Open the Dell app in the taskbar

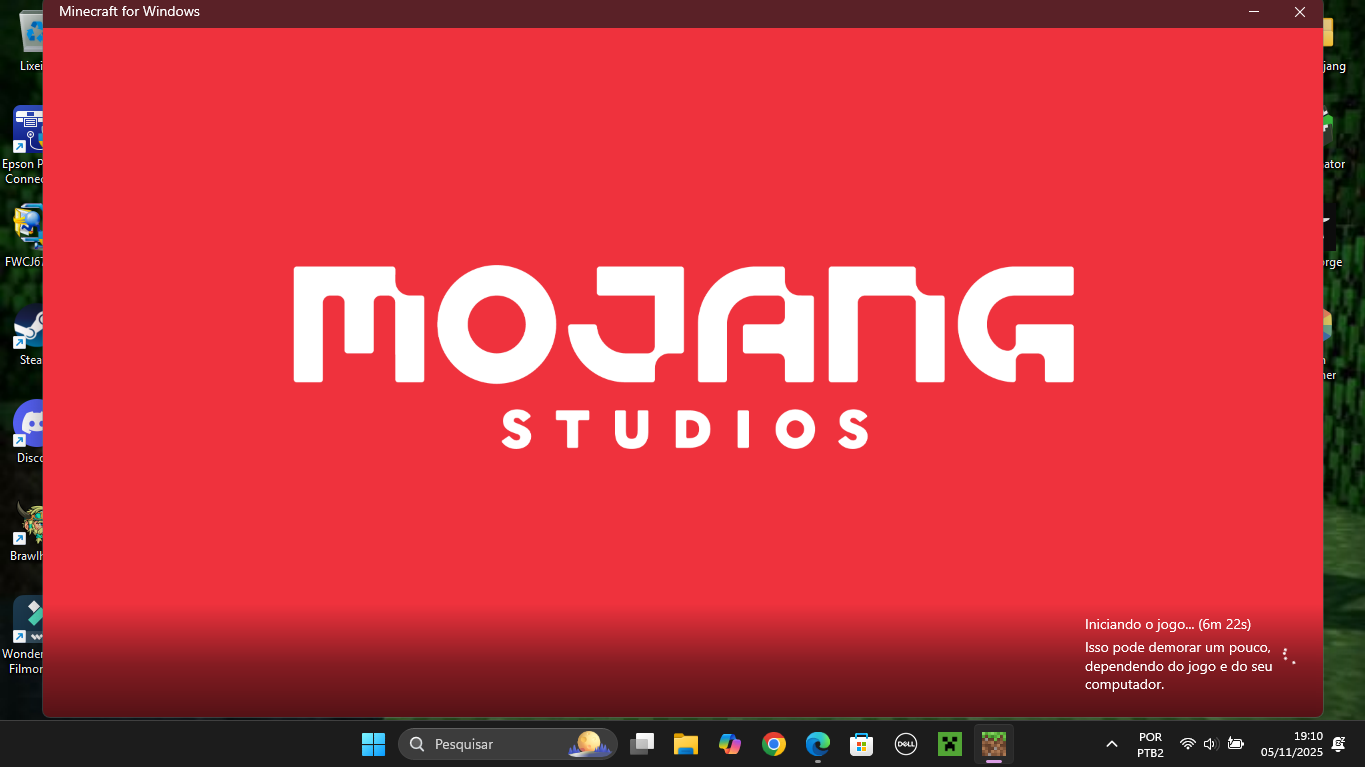tap(905, 744)
